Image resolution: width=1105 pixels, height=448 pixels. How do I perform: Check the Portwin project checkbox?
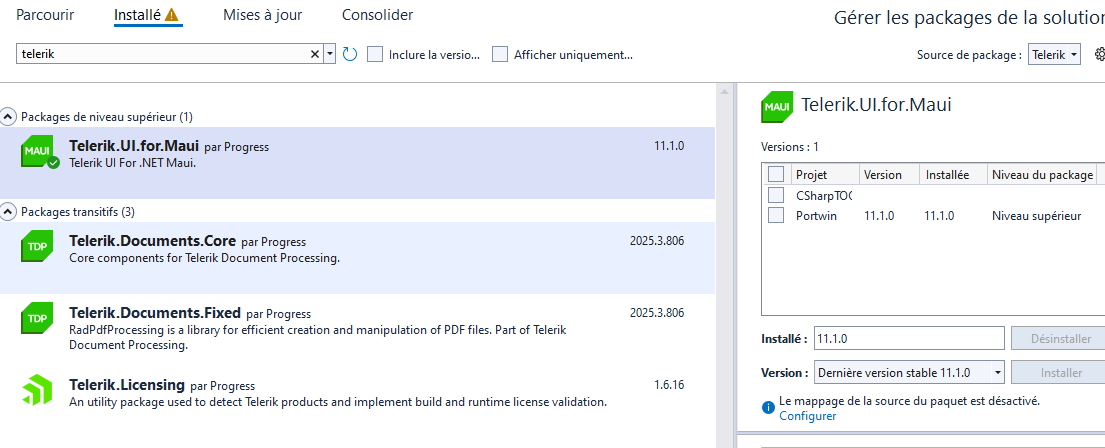point(776,215)
